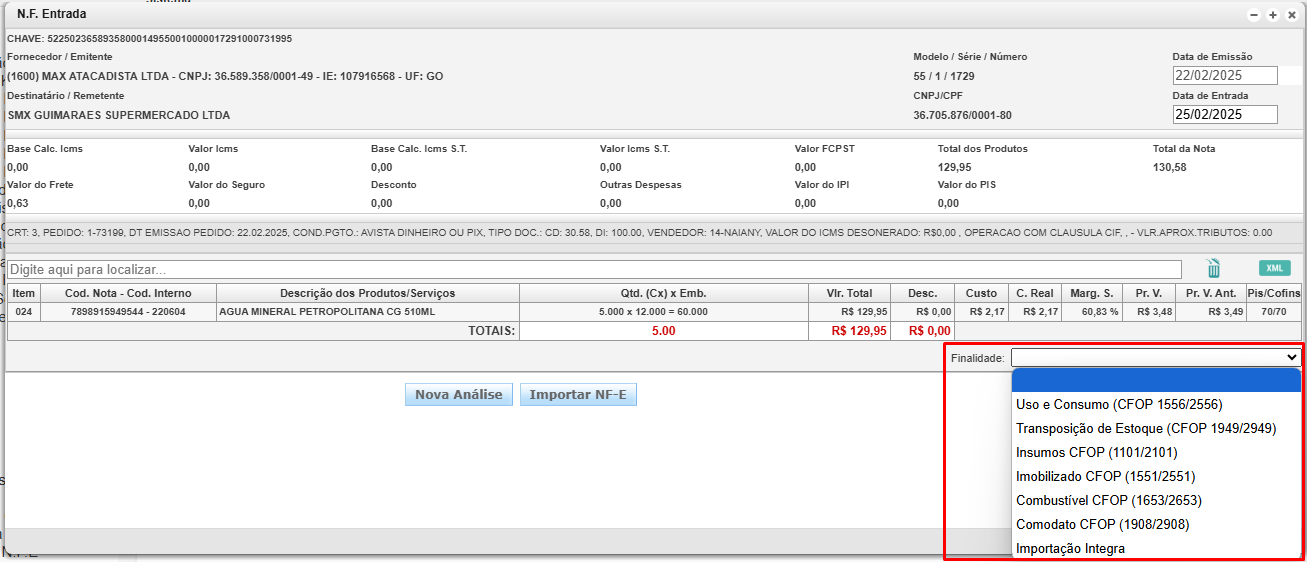Click the trash bin delete icon
Image resolution: width=1307 pixels, height=562 pixels.
(x=1213, y=268)
